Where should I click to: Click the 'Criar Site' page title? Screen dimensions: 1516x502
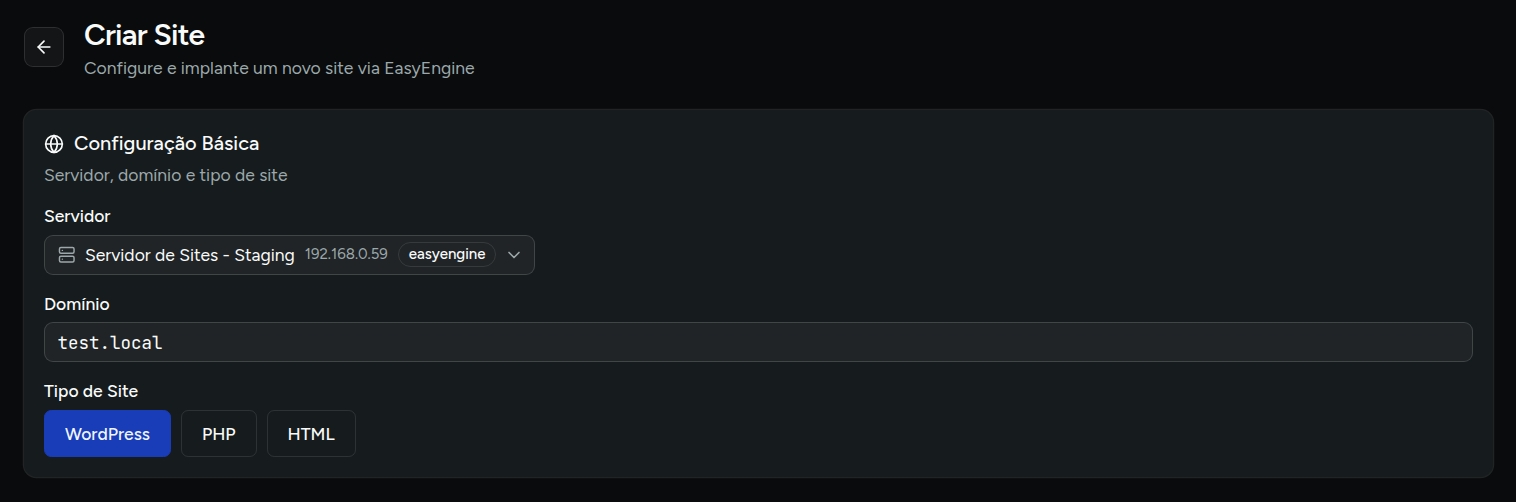[x=144, y=35]
